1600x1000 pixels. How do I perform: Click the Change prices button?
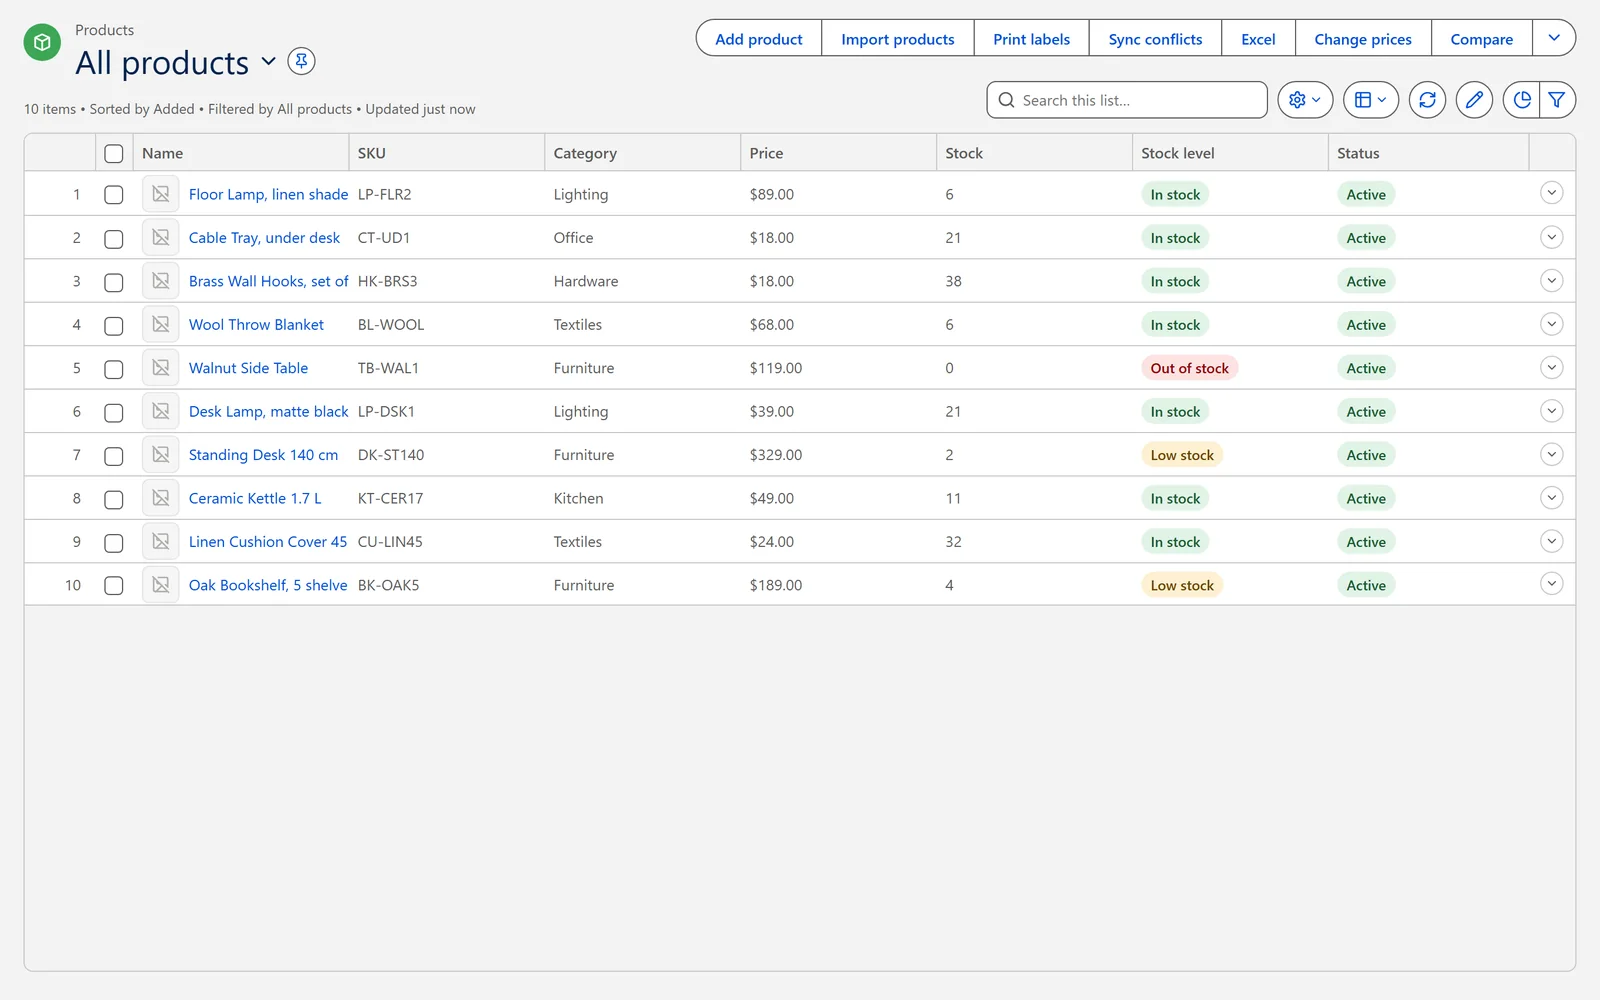tap(1363, 38)
